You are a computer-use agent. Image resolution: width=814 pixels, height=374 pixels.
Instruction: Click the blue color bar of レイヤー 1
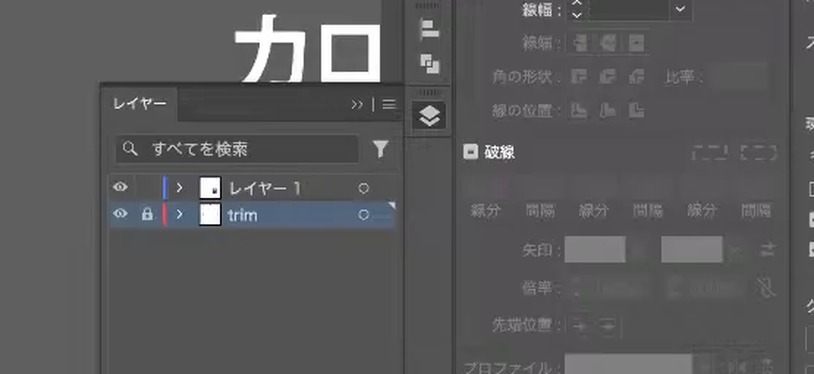click(x=165, y=188)
